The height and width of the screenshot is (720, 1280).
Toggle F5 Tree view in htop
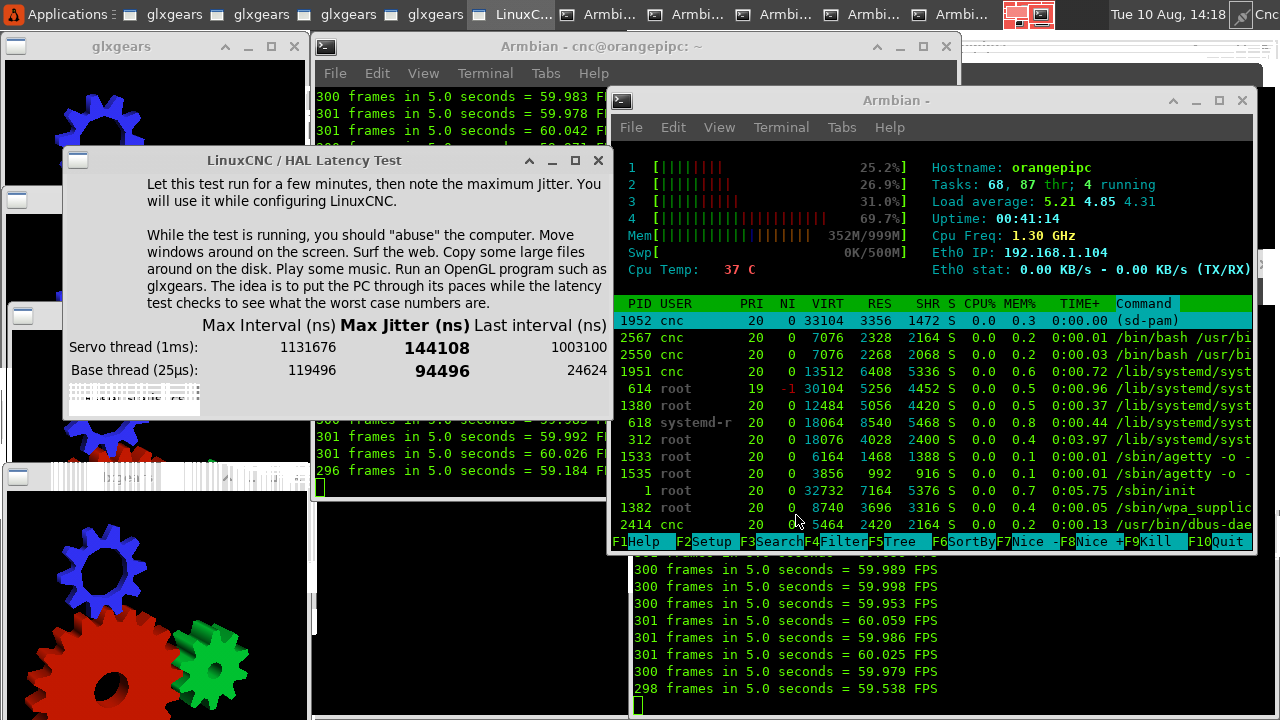900,541
